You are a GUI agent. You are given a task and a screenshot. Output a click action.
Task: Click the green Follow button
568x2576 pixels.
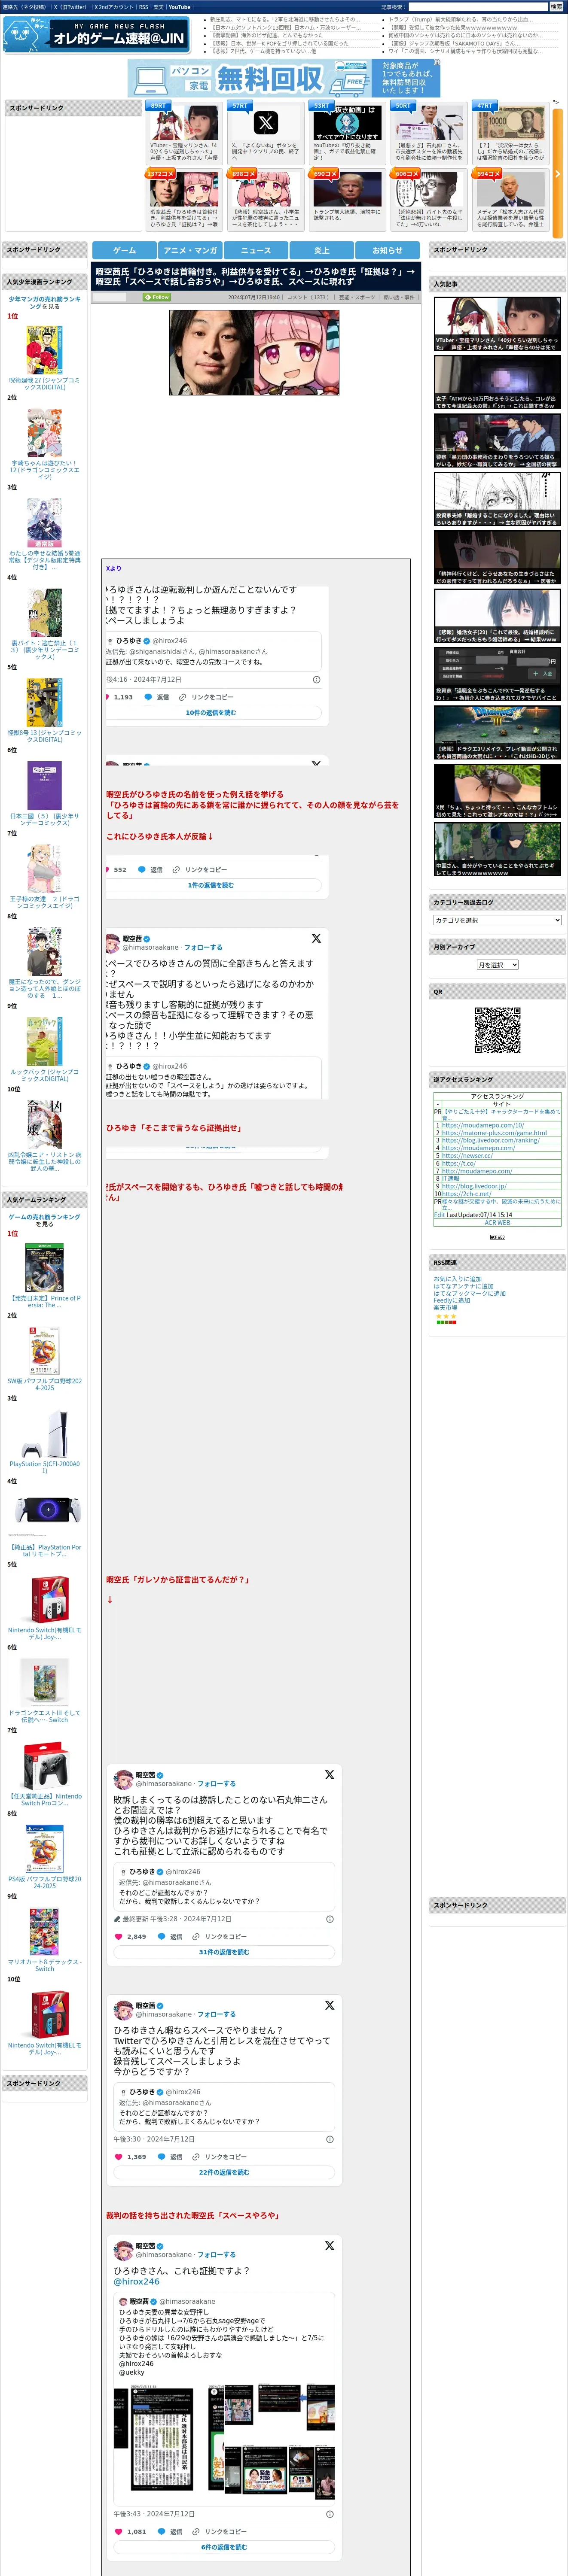point(157,297)
